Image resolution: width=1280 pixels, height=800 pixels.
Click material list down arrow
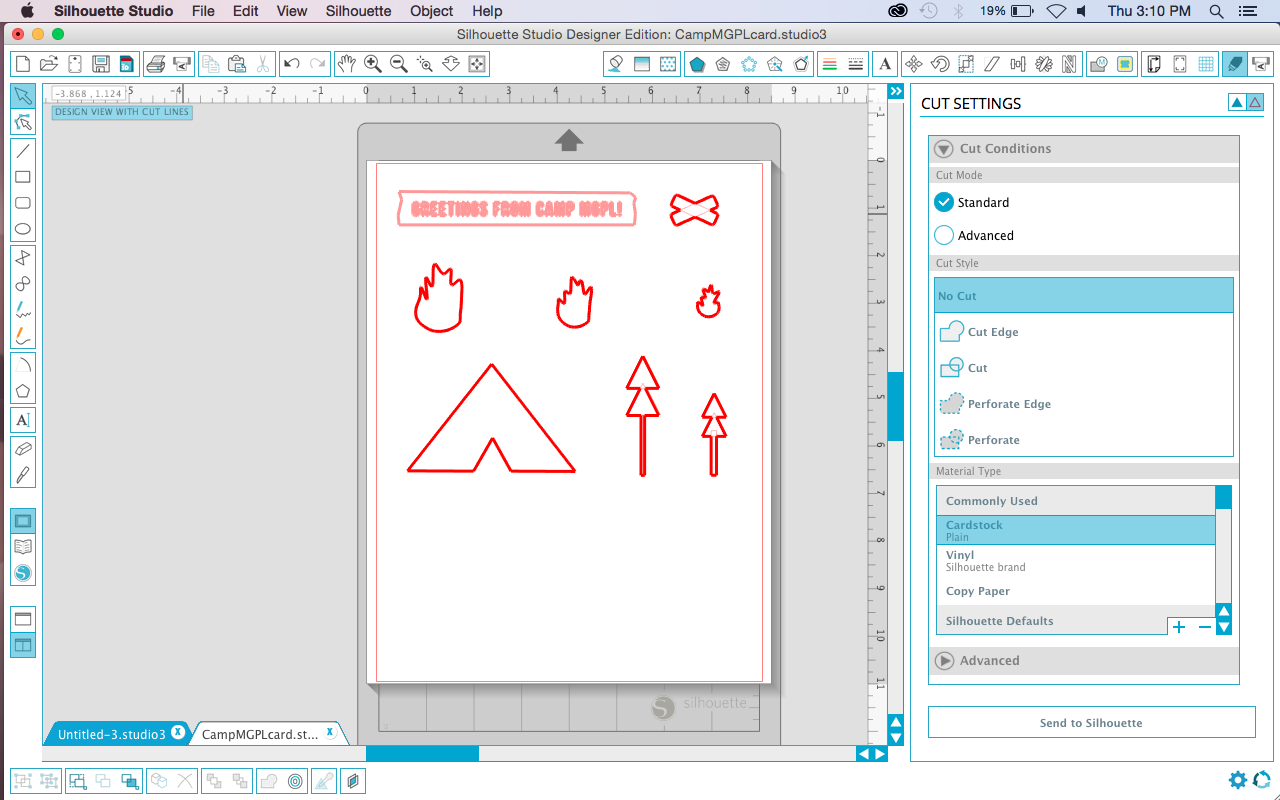(1224, 627)
